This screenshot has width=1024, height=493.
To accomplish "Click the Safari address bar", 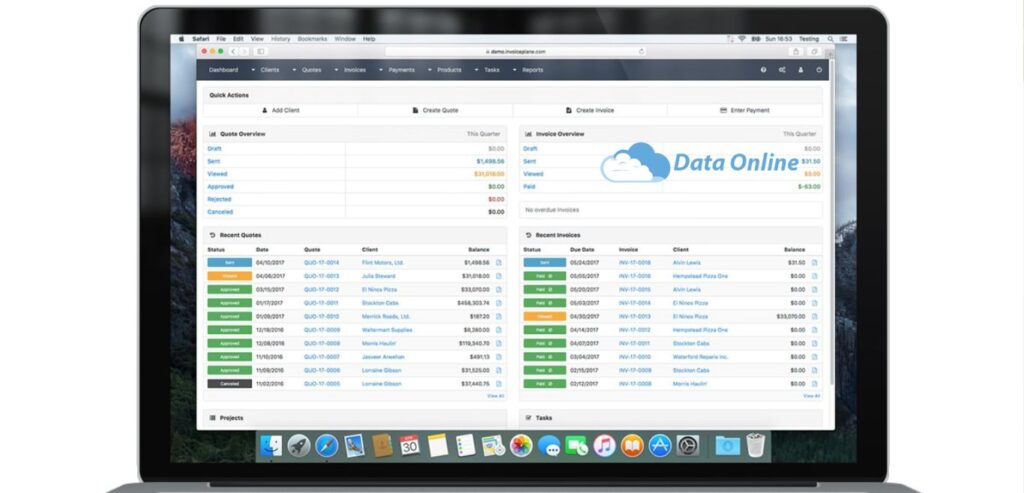I will [515, 52].
